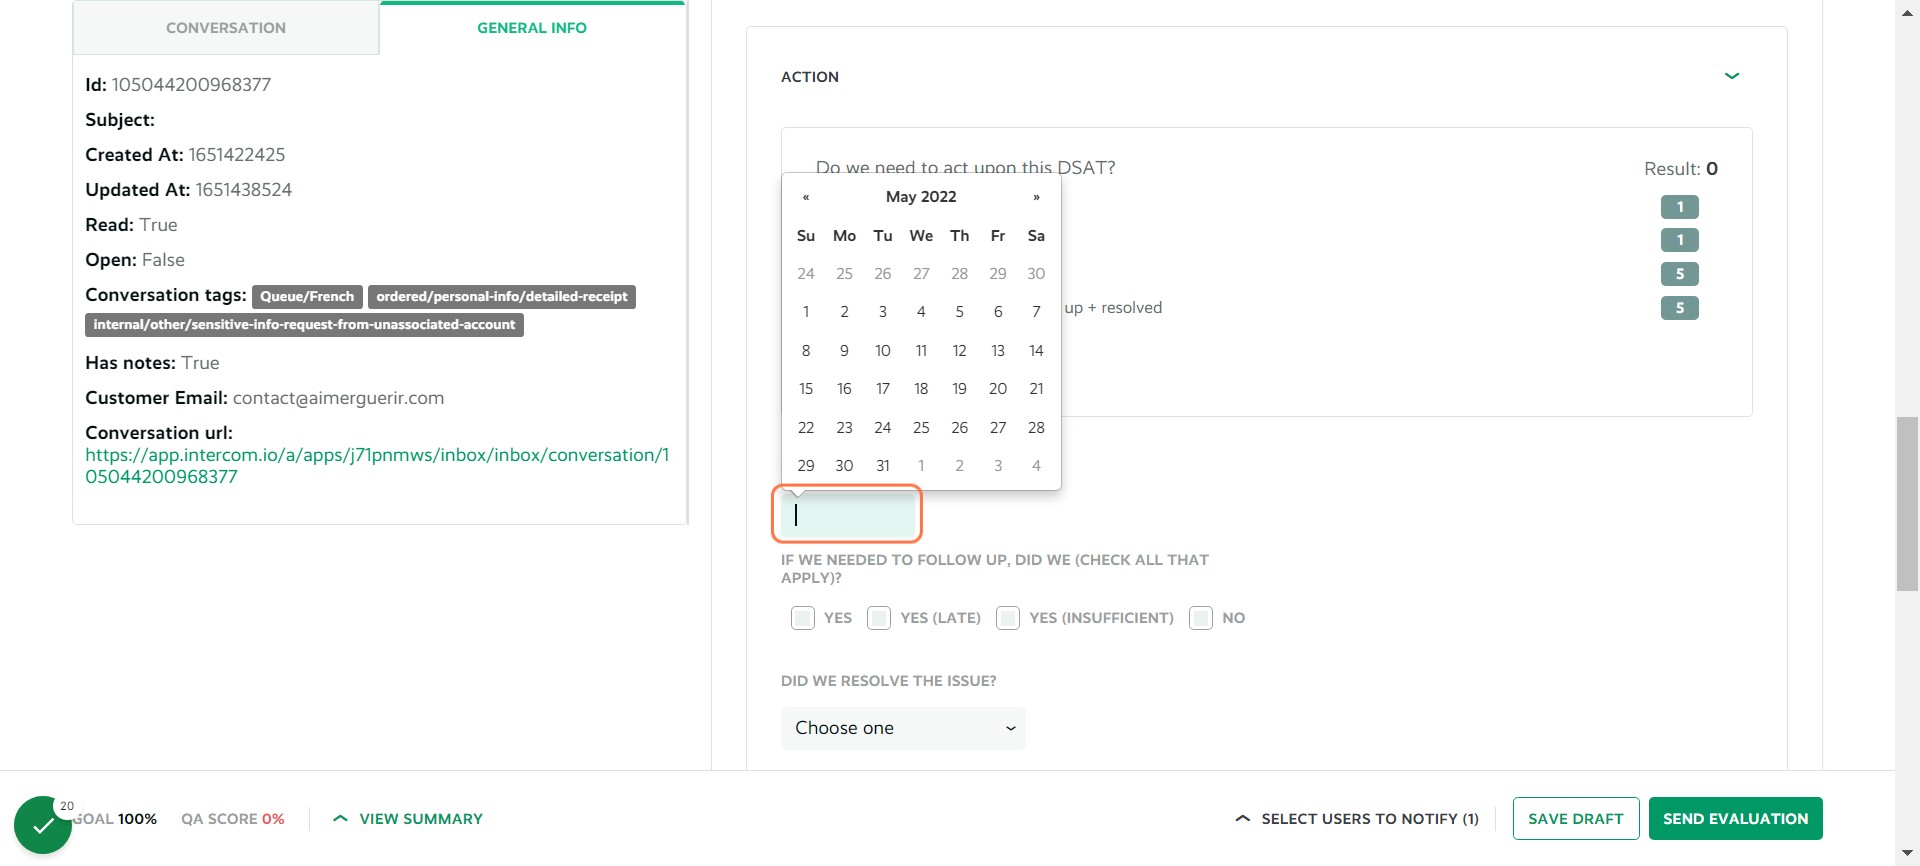
Task: Pick May 31 in the calendar
Action: 883,466
